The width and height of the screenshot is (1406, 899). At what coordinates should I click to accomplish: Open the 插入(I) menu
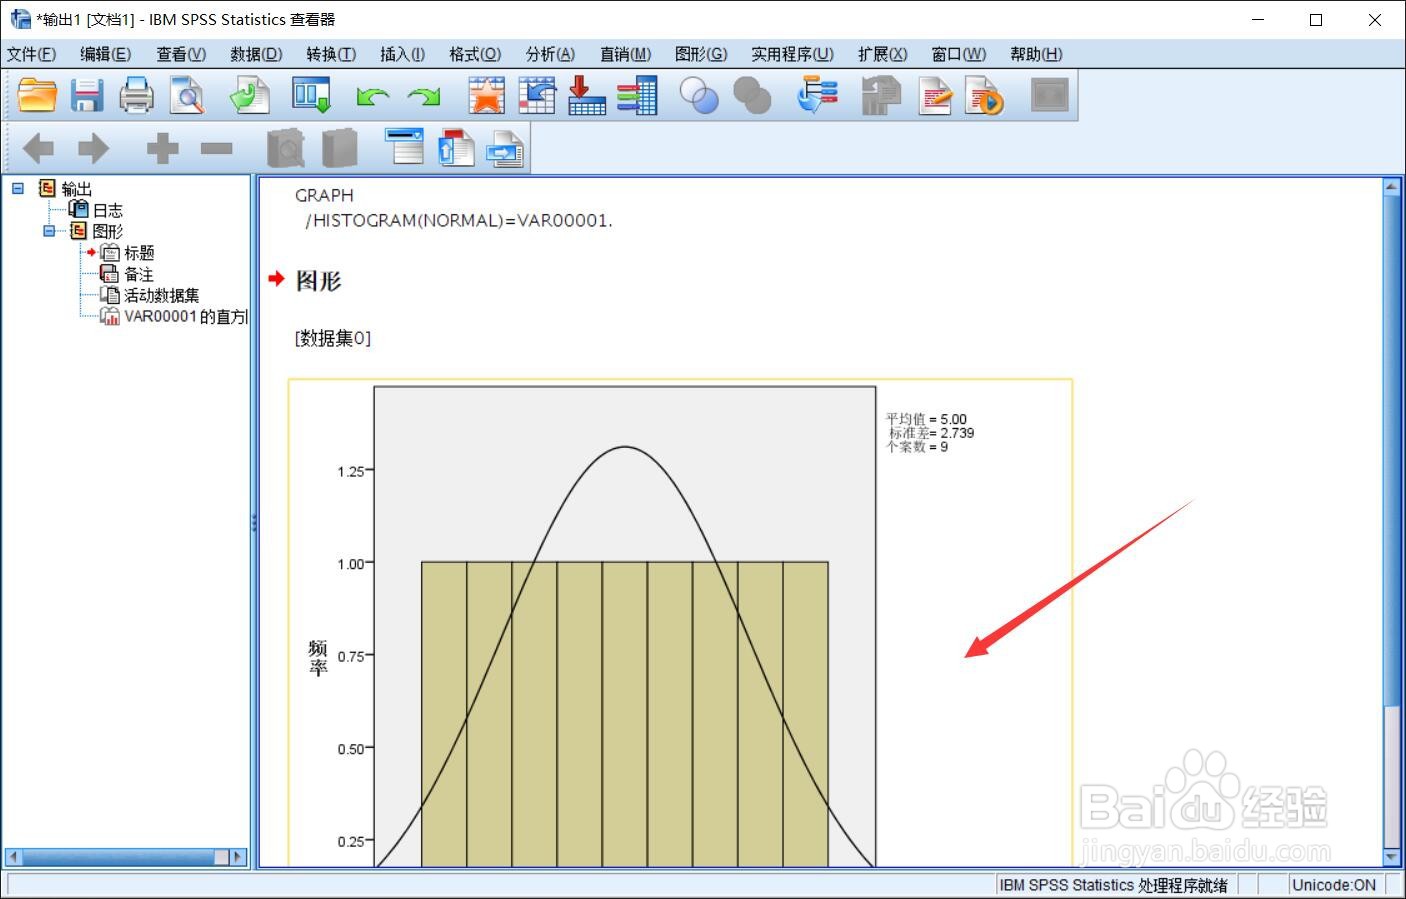pyautogui.click(x=402, y=54)
